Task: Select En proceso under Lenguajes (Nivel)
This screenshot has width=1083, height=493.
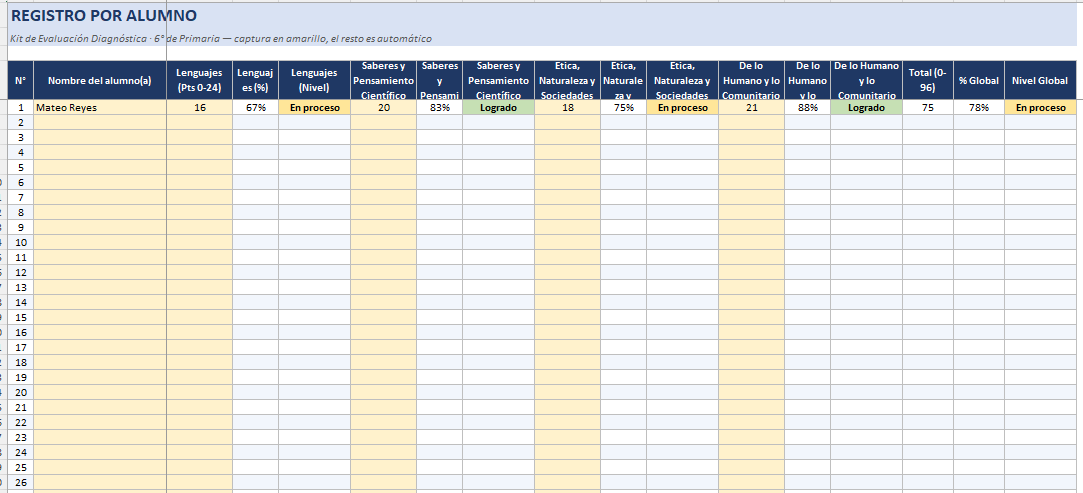Action: [314, 108]
